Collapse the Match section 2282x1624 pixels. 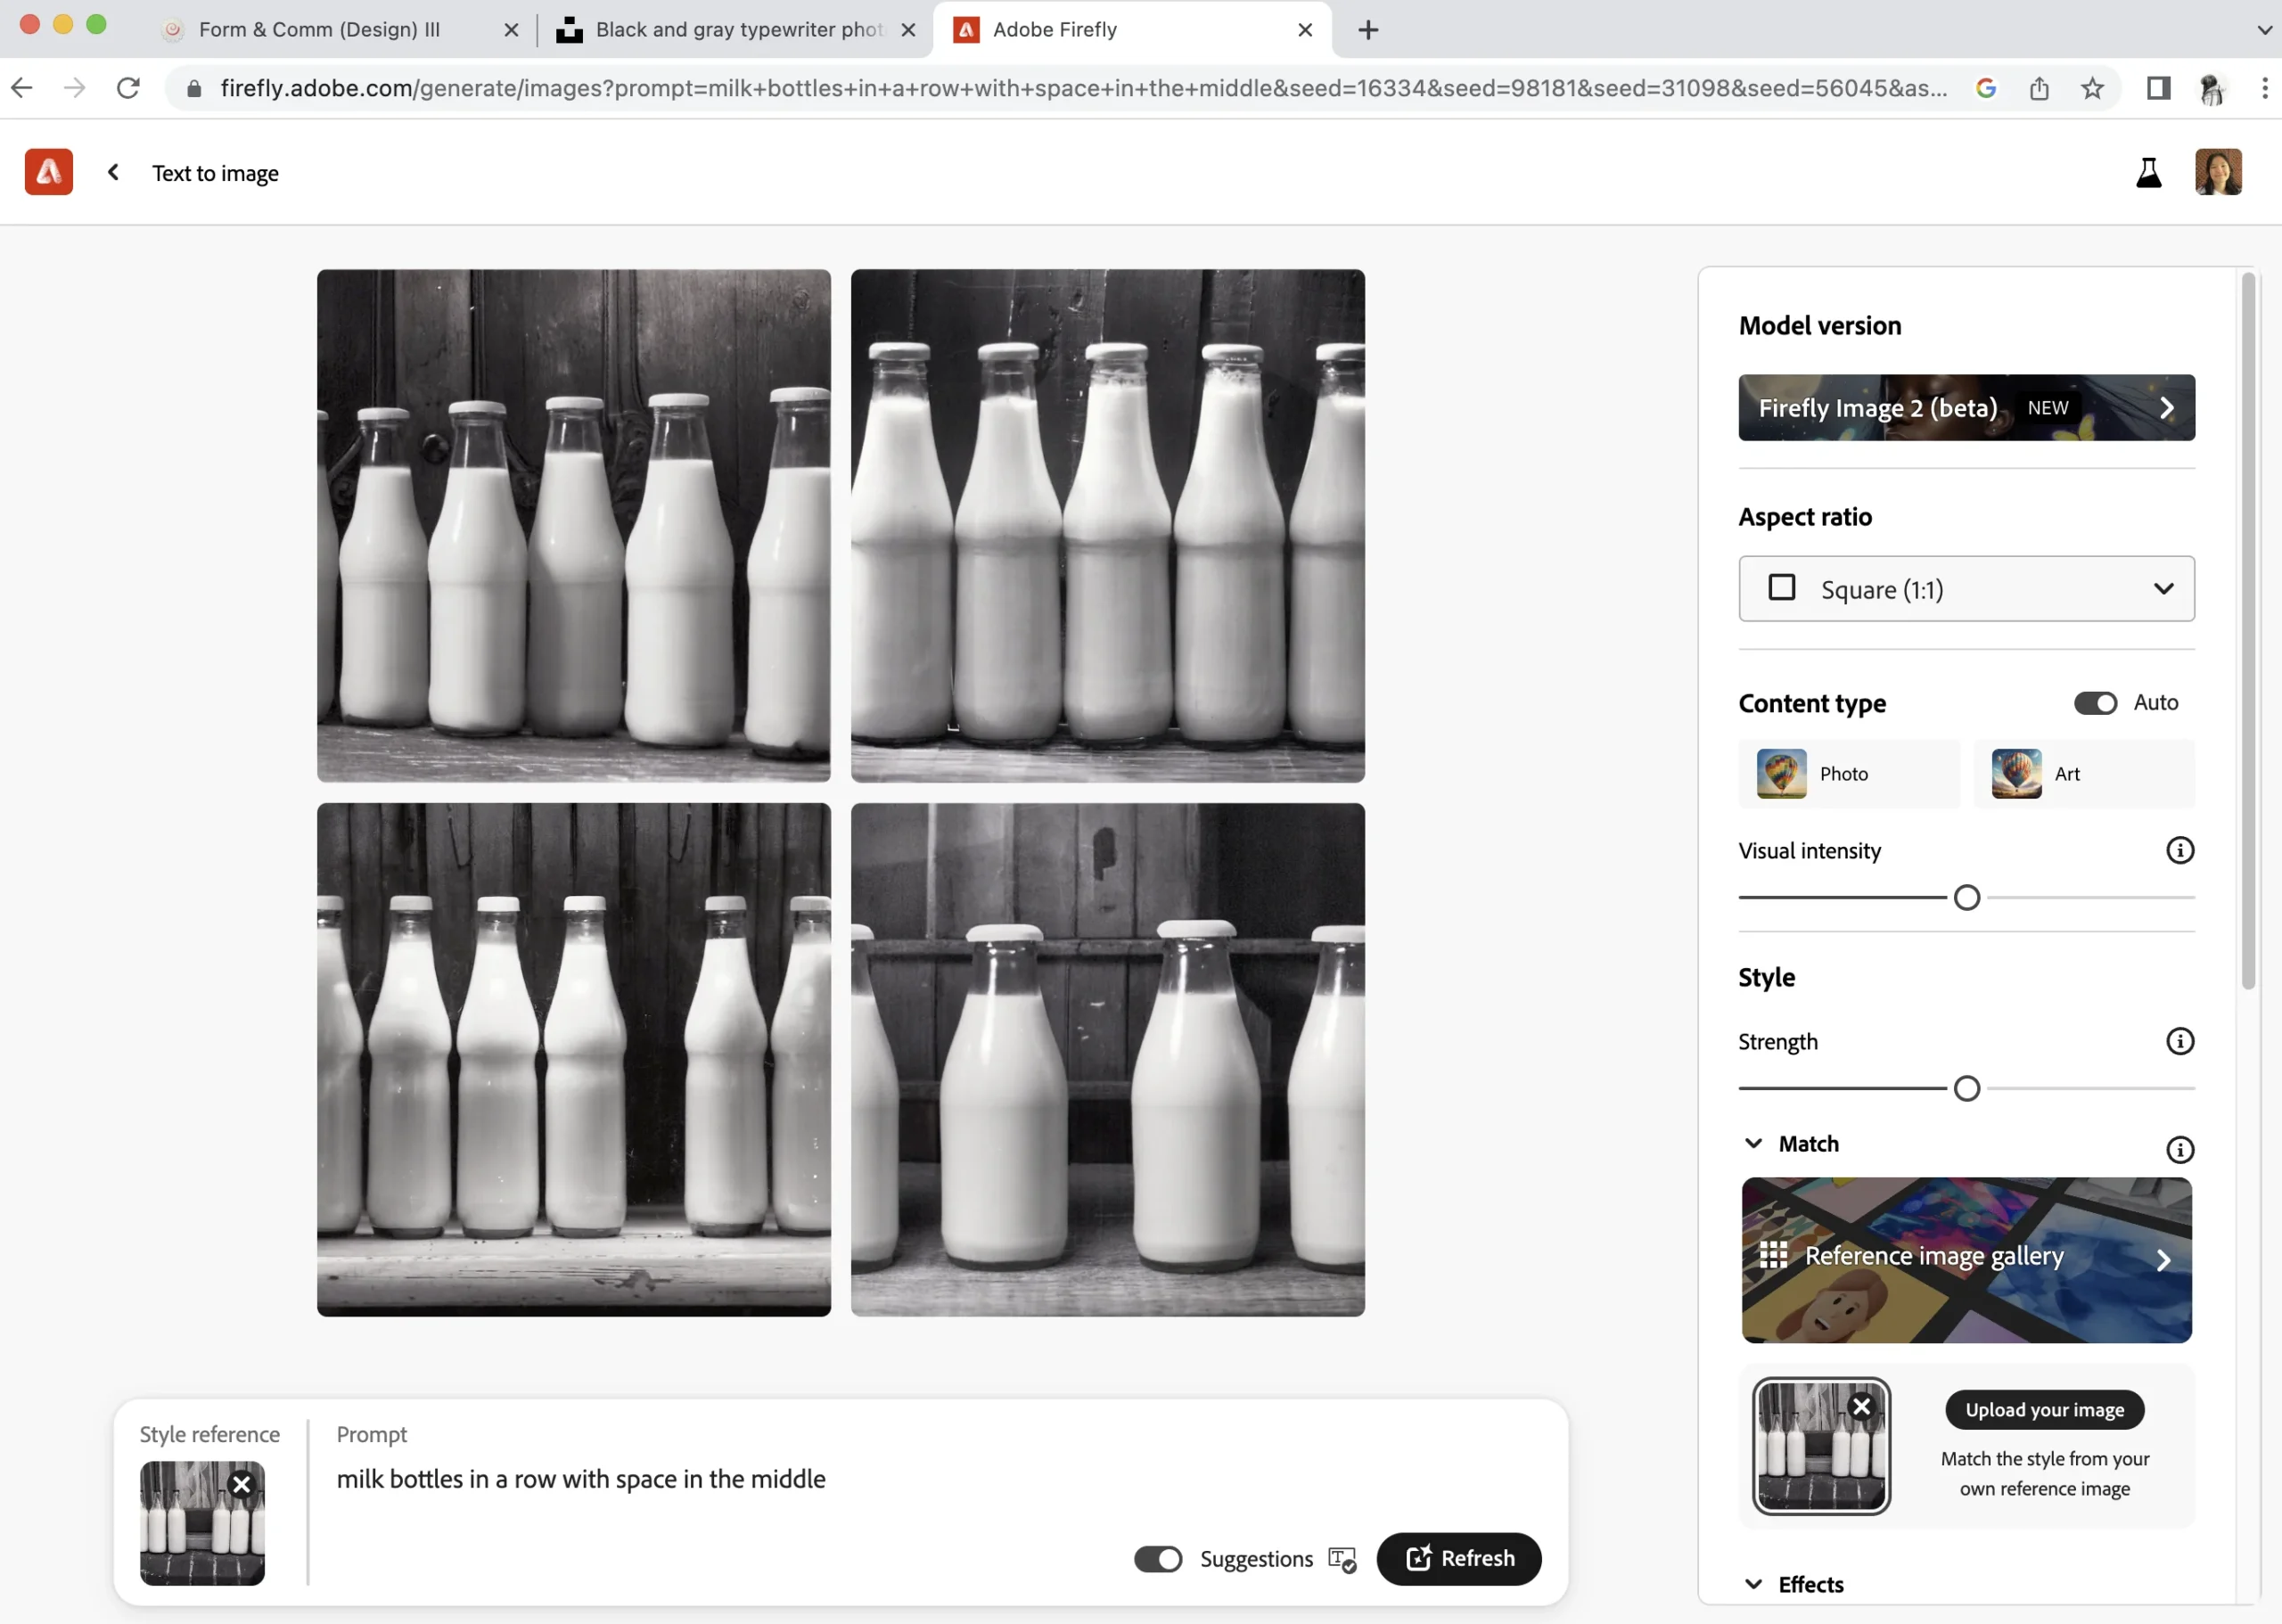click(1753, 1143)
